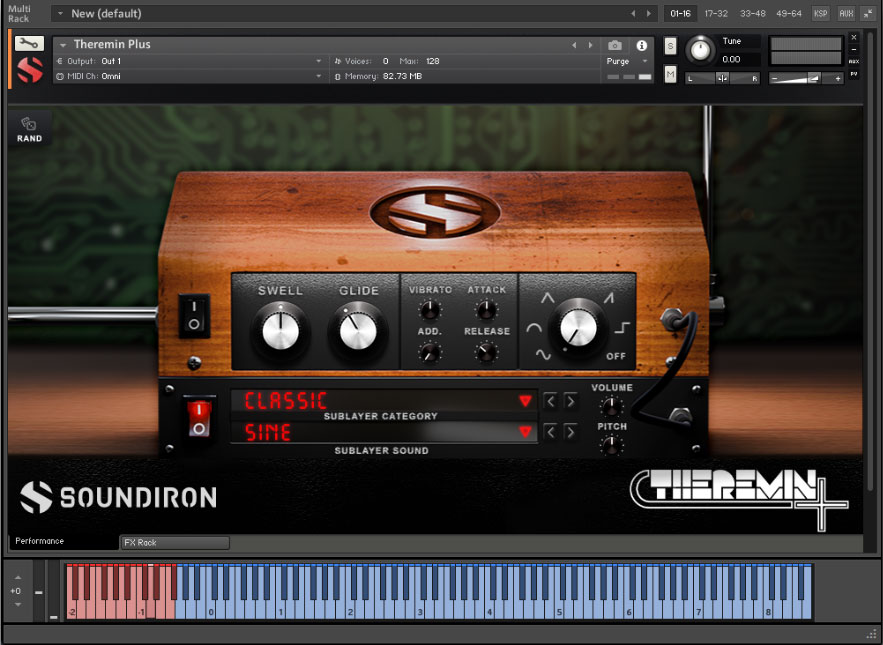Select instrument page 17-32
The height and width of the screenshot is (645, 883).
pyautogui.click(x=716, y=14)
